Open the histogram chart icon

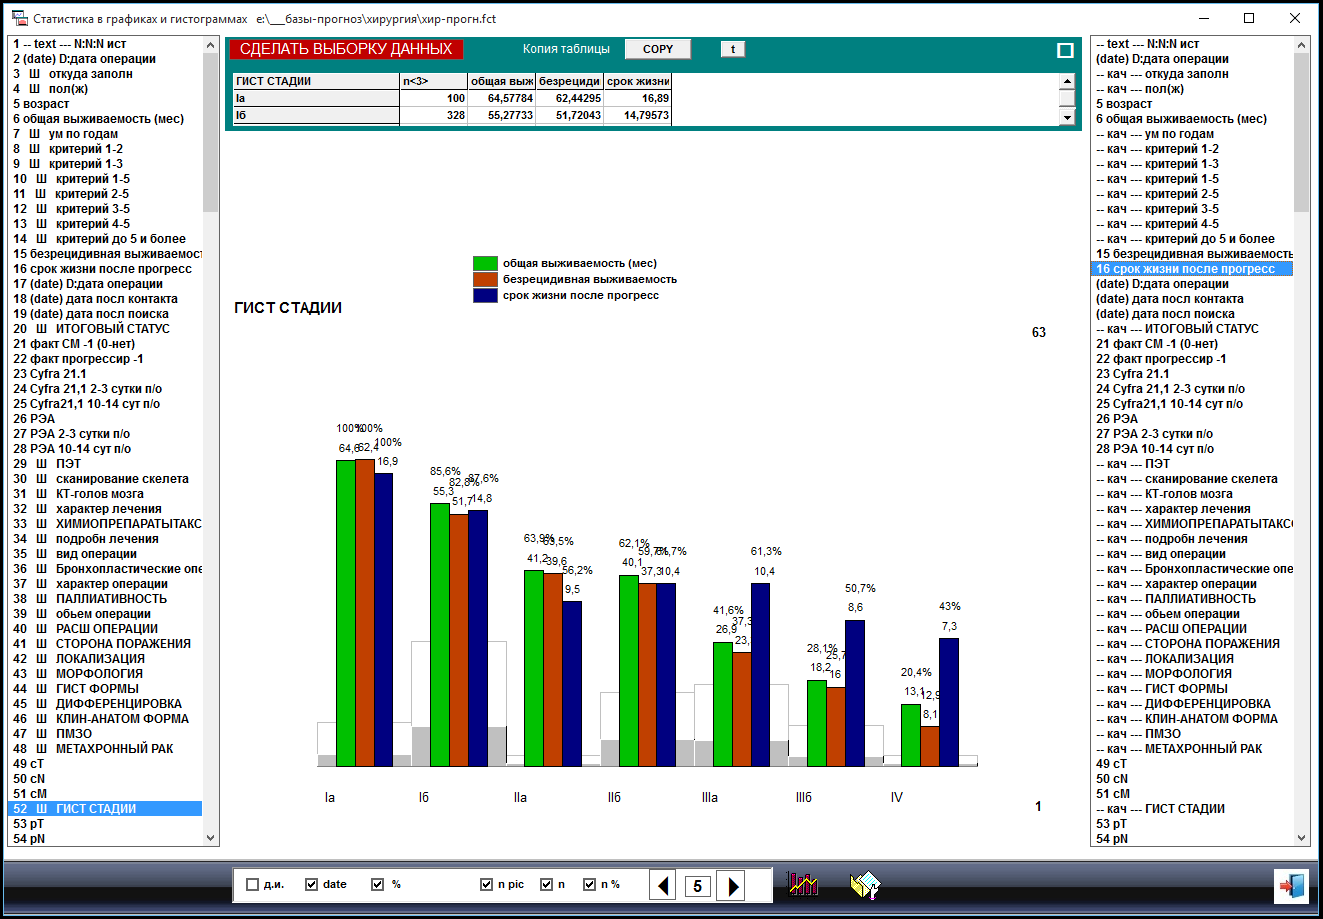click(x=802, y=884)
